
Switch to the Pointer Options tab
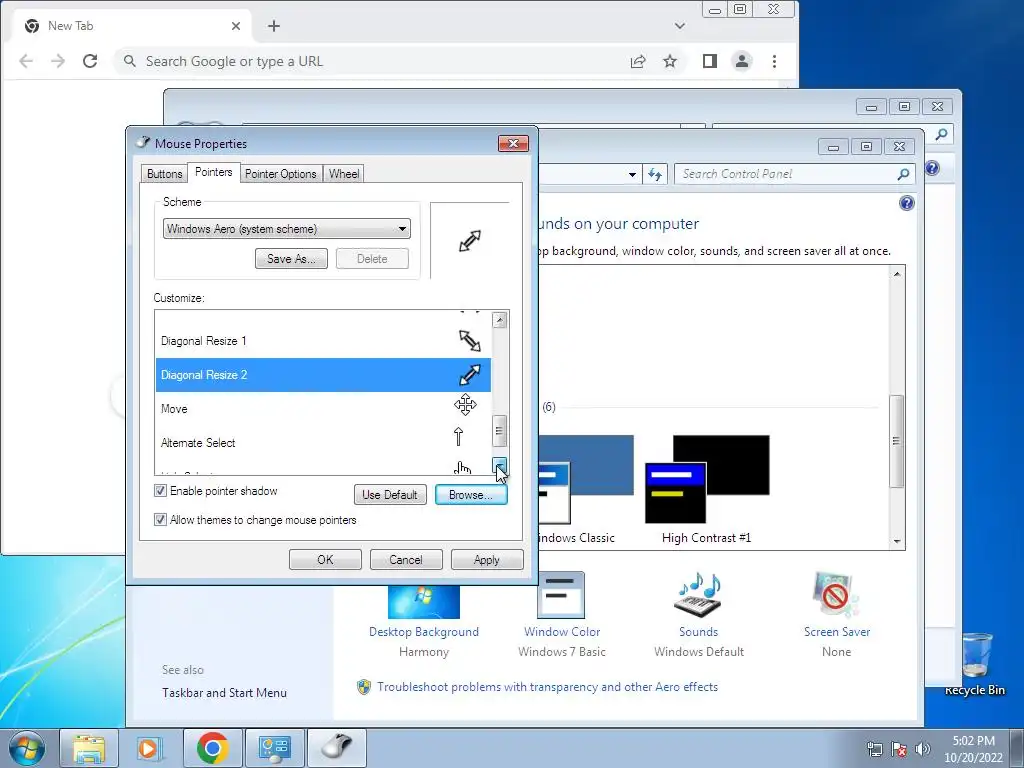[280, 174]
